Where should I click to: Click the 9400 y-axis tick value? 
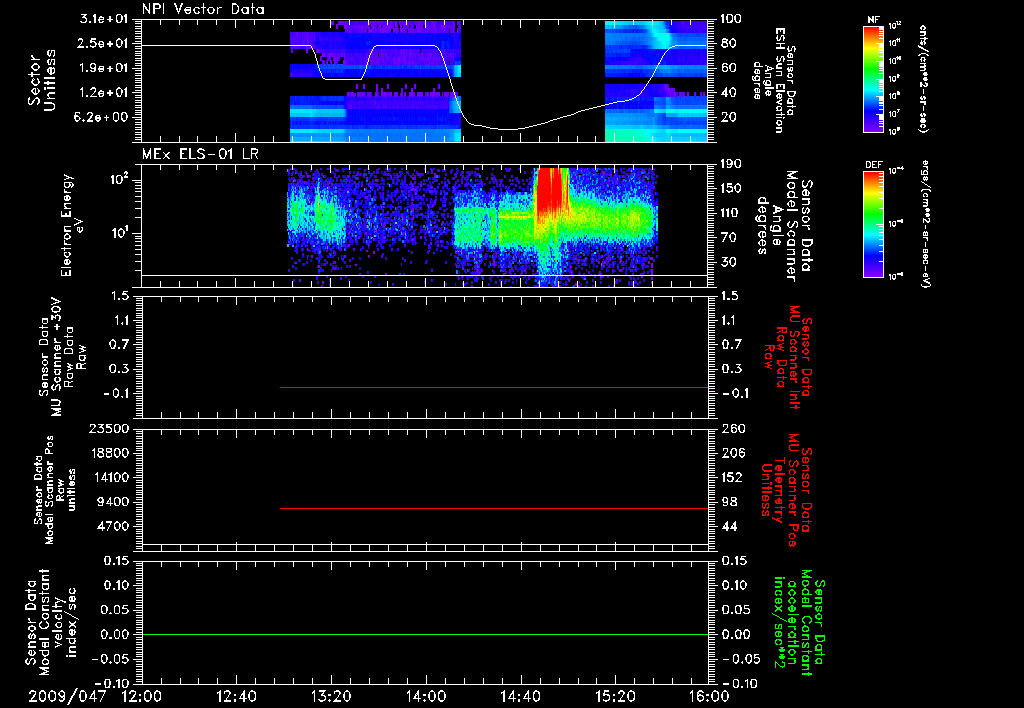tap(115, 502)
